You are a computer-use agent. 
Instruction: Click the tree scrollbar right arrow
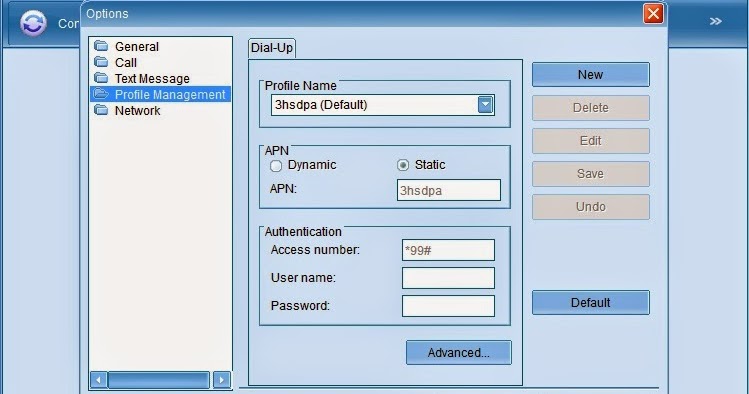222,380
